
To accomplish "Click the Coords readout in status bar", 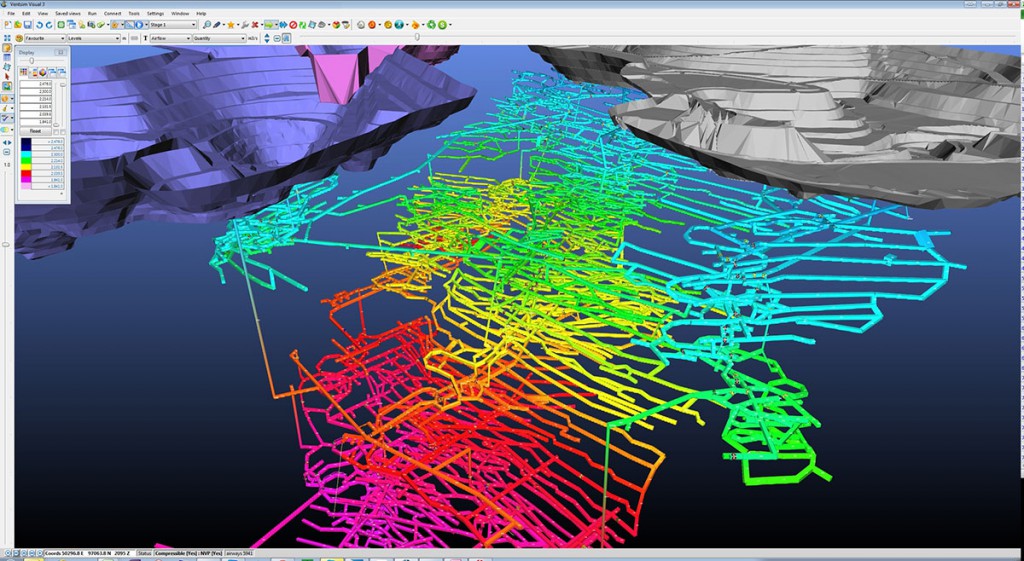I will pyautogui.click(x=89, y=553).
